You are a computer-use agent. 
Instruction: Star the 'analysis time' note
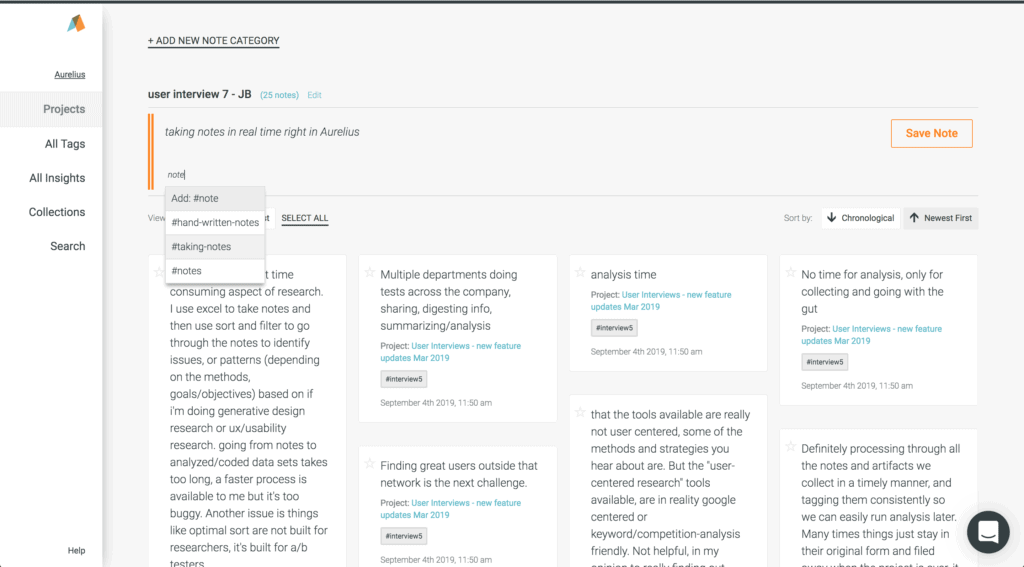pyautogui.click(x=580, y=272)
